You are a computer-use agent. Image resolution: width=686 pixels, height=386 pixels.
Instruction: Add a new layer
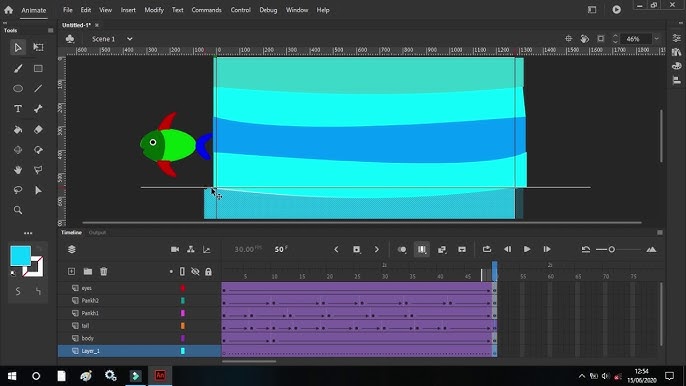tap(71, 271)
